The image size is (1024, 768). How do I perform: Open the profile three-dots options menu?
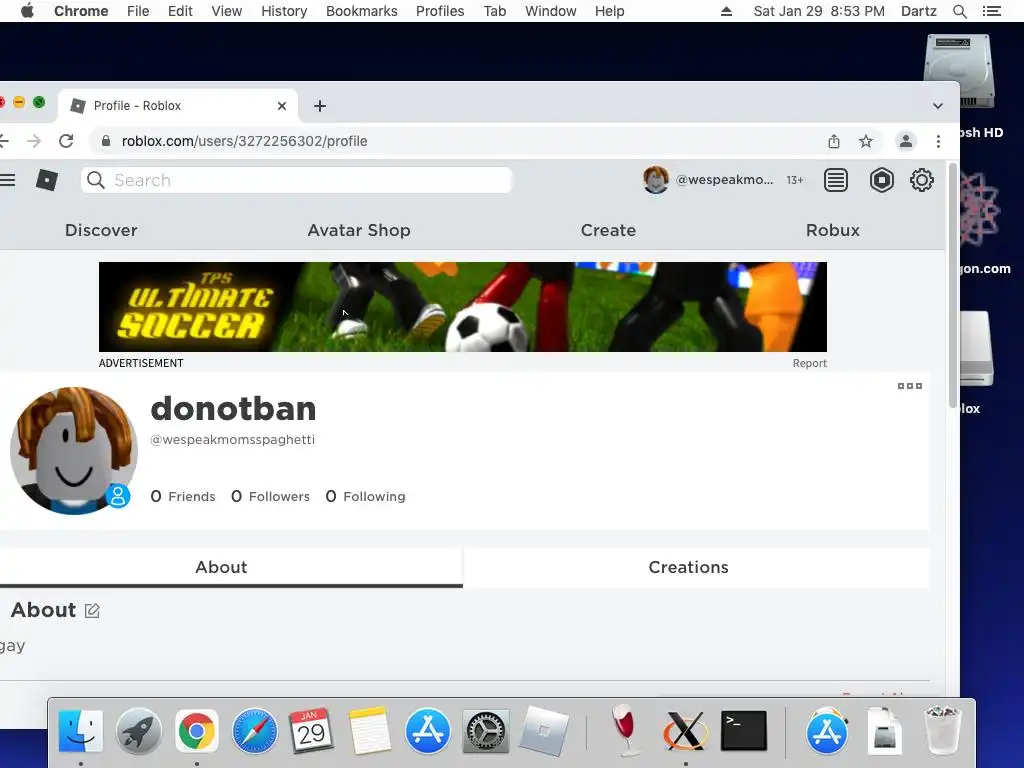pyautogui.click(x=910, y=386)
